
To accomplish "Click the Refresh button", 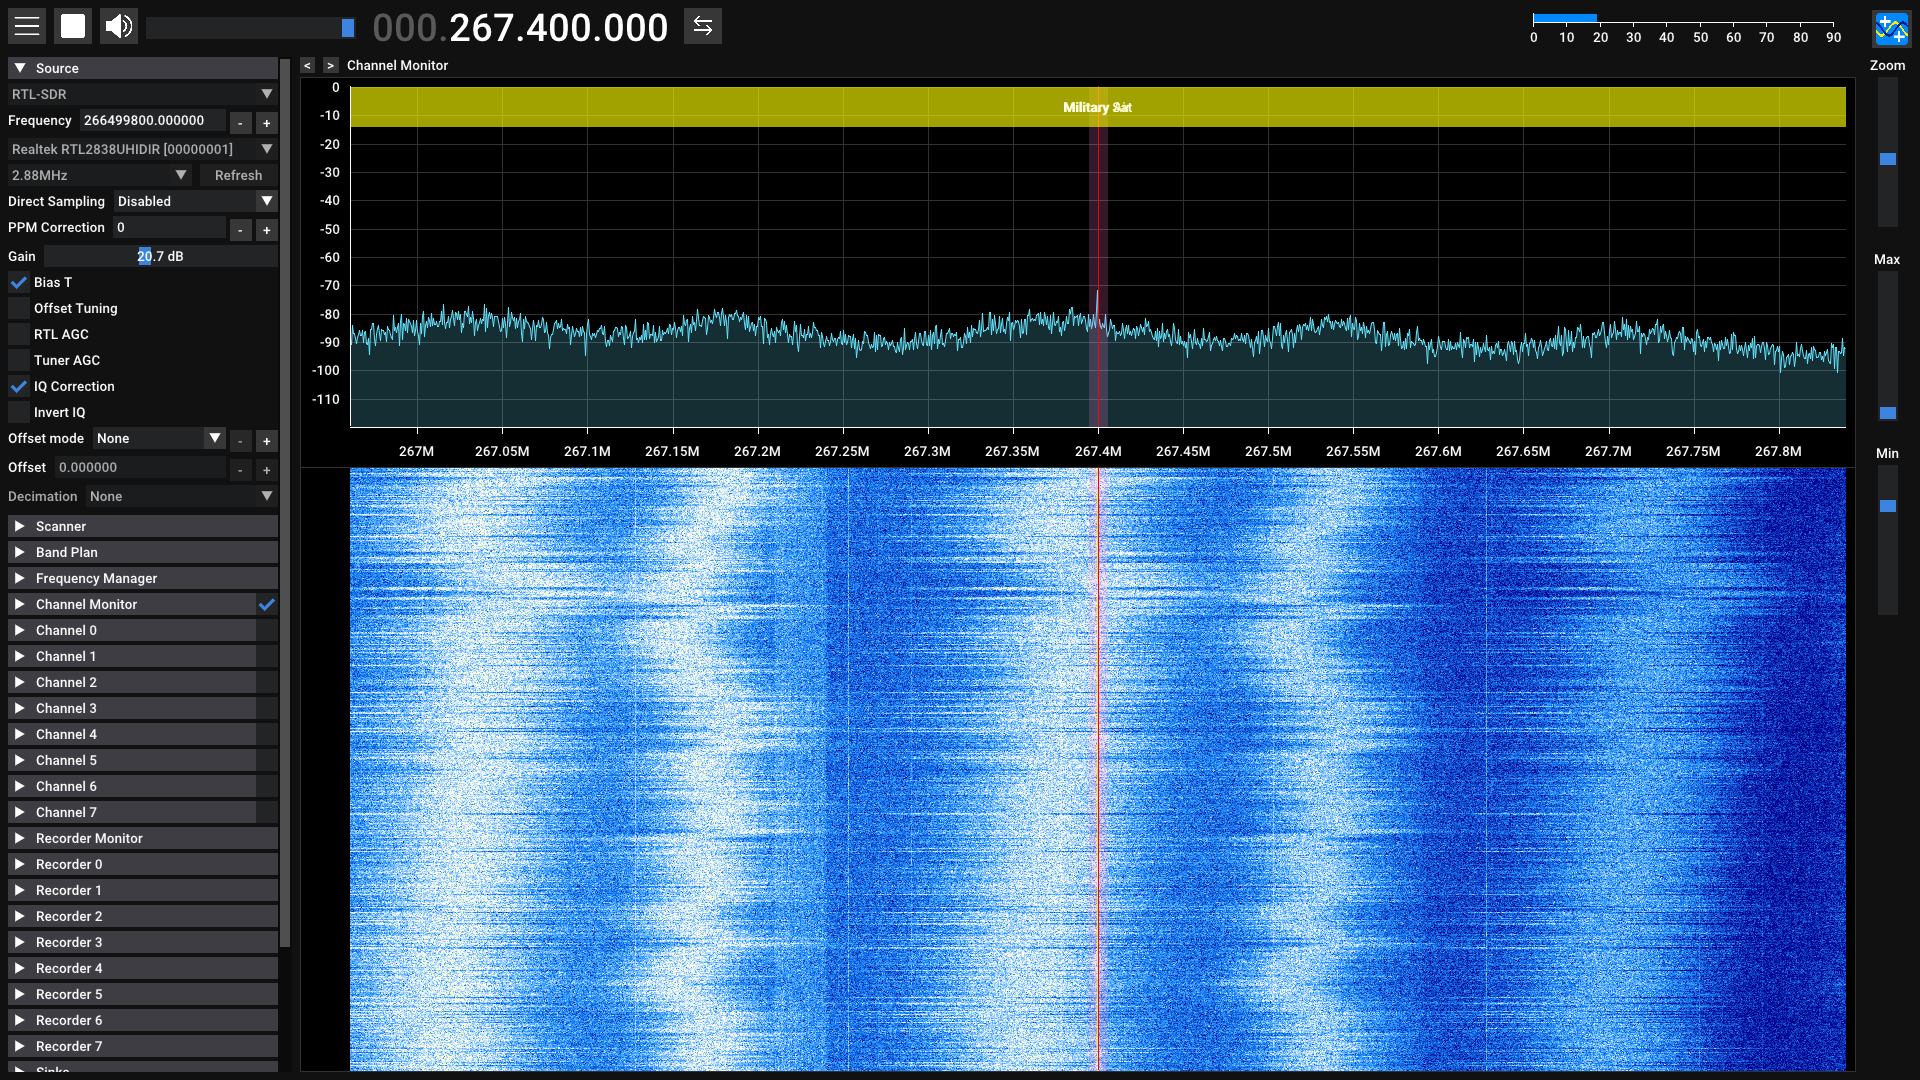I will tap(238, 175).
